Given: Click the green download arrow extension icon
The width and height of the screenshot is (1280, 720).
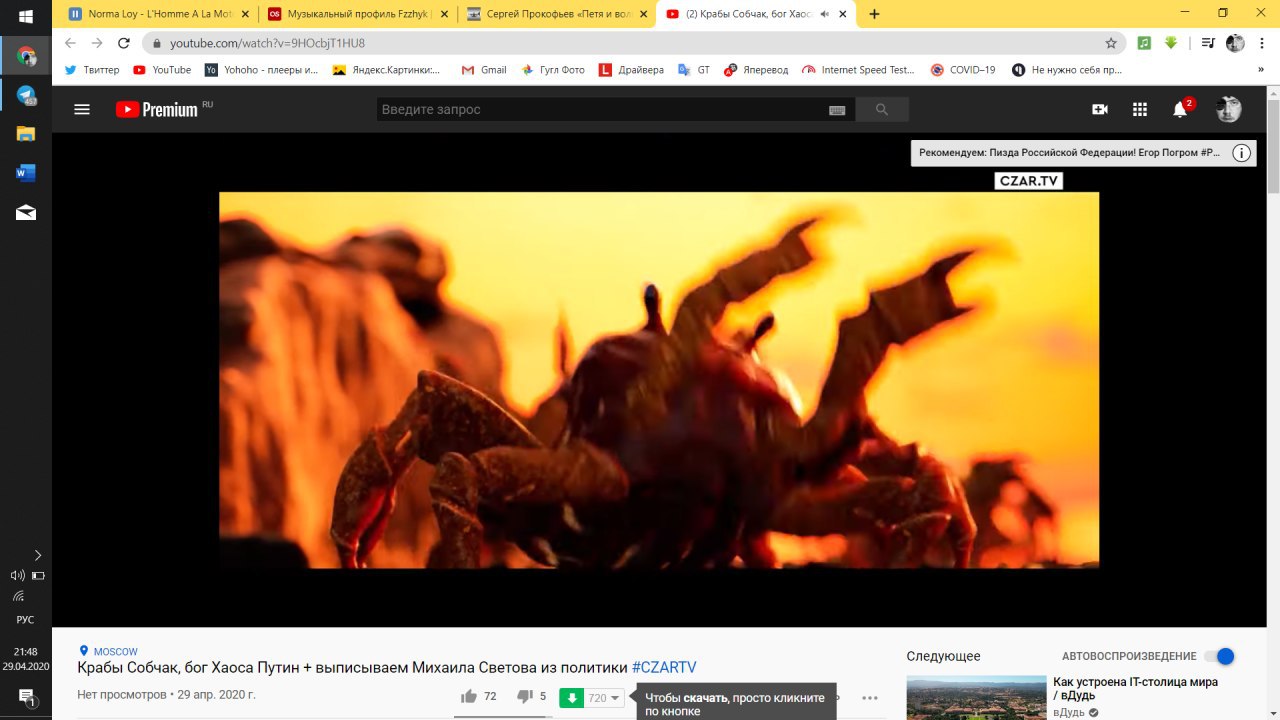Looking at the screenshot, I should [x=1171, y=43].
